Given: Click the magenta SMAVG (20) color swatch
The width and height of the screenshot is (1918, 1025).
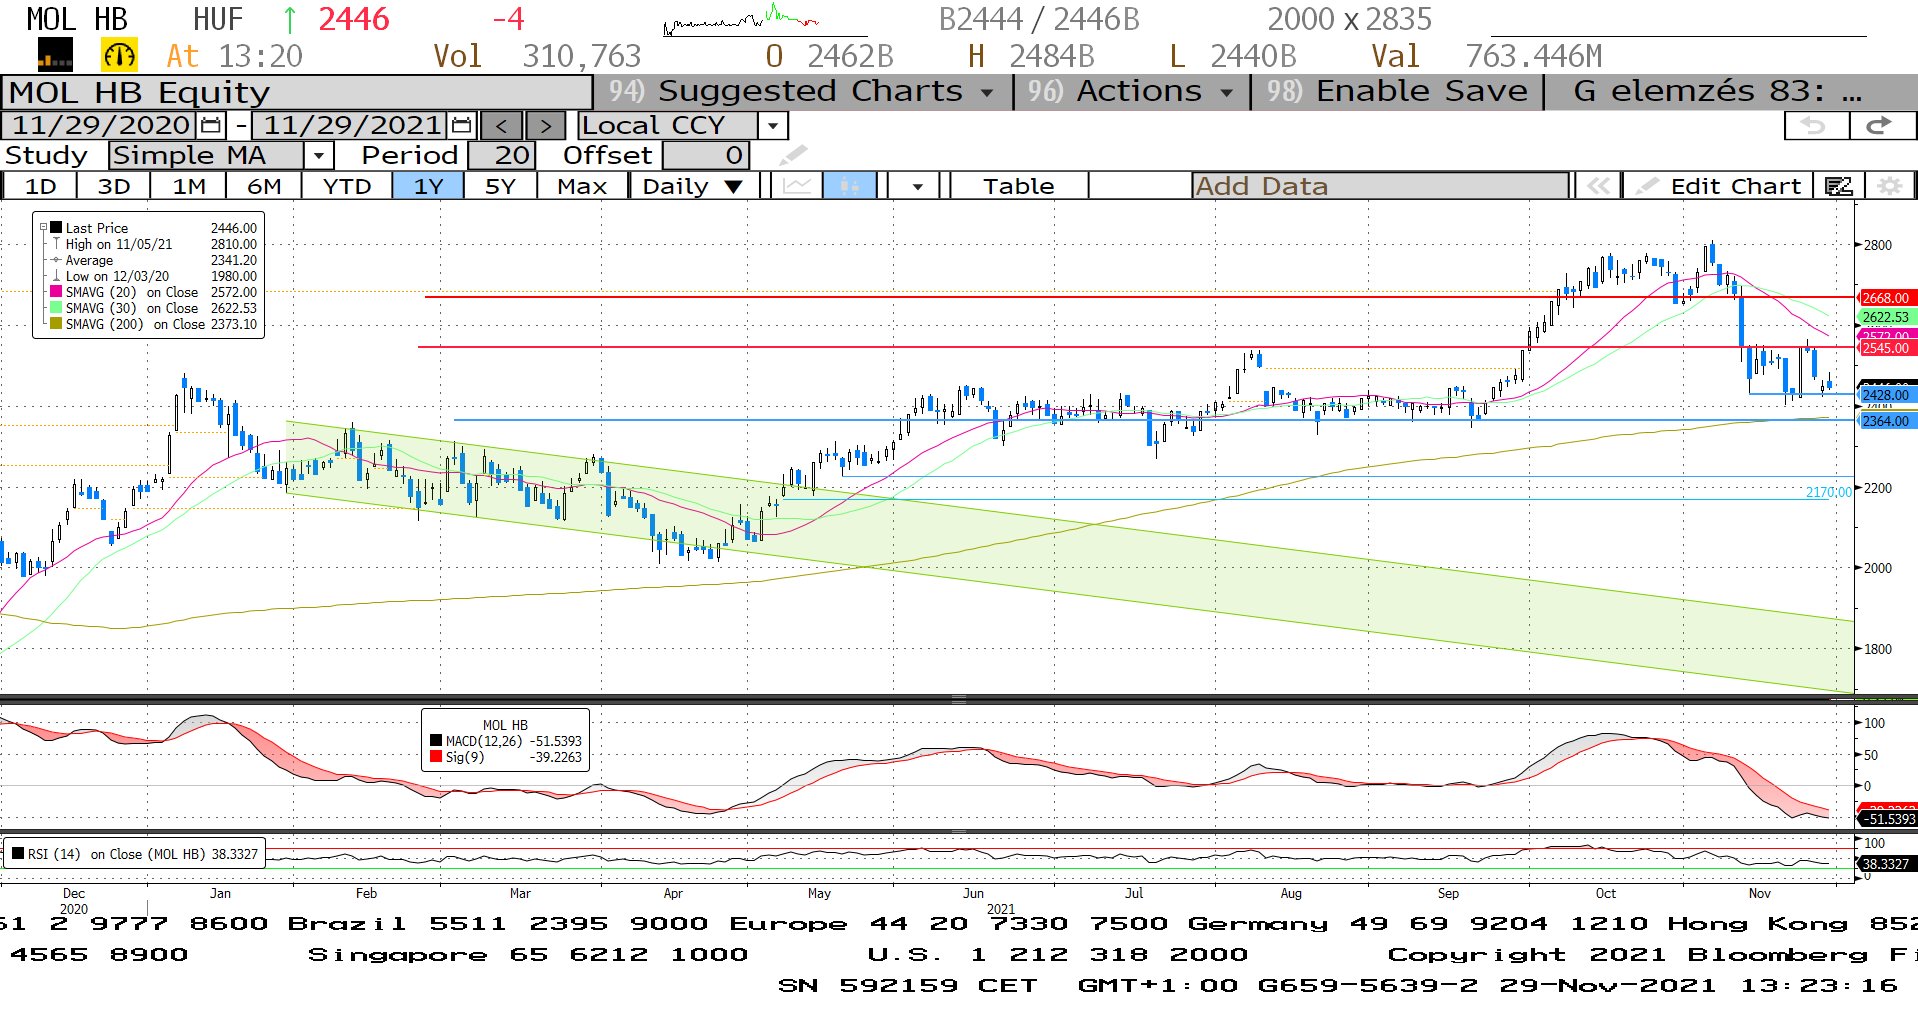Looking at the screenshot, I should [56, 291].
